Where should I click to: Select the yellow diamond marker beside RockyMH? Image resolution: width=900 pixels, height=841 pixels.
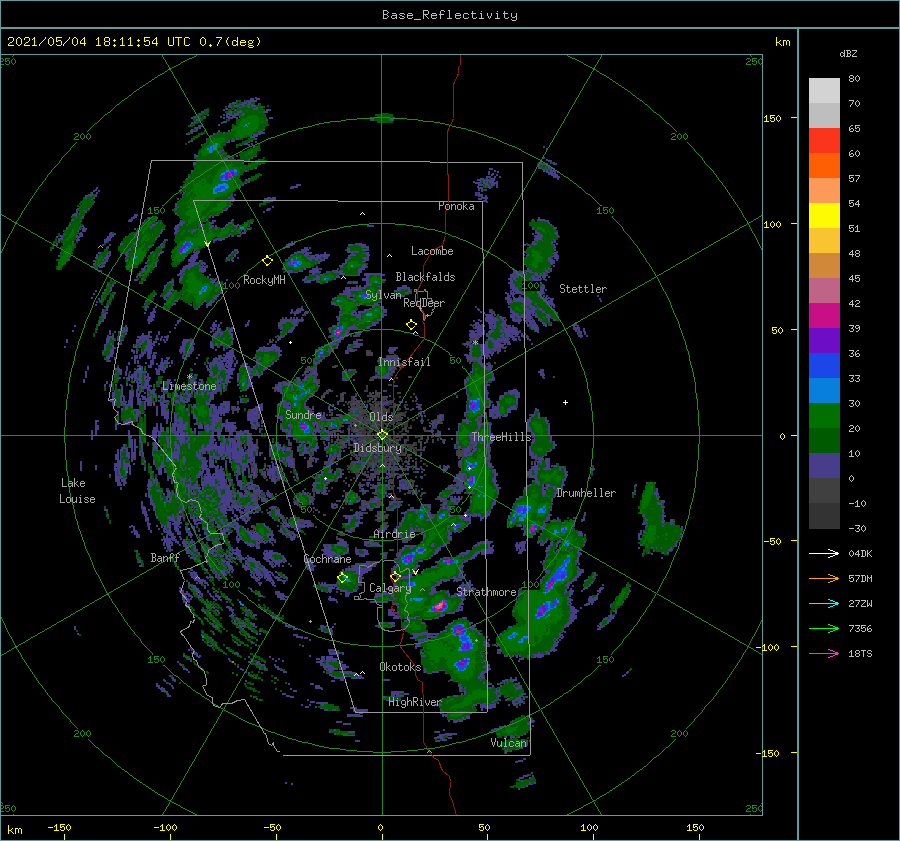[x=267, y=261]
